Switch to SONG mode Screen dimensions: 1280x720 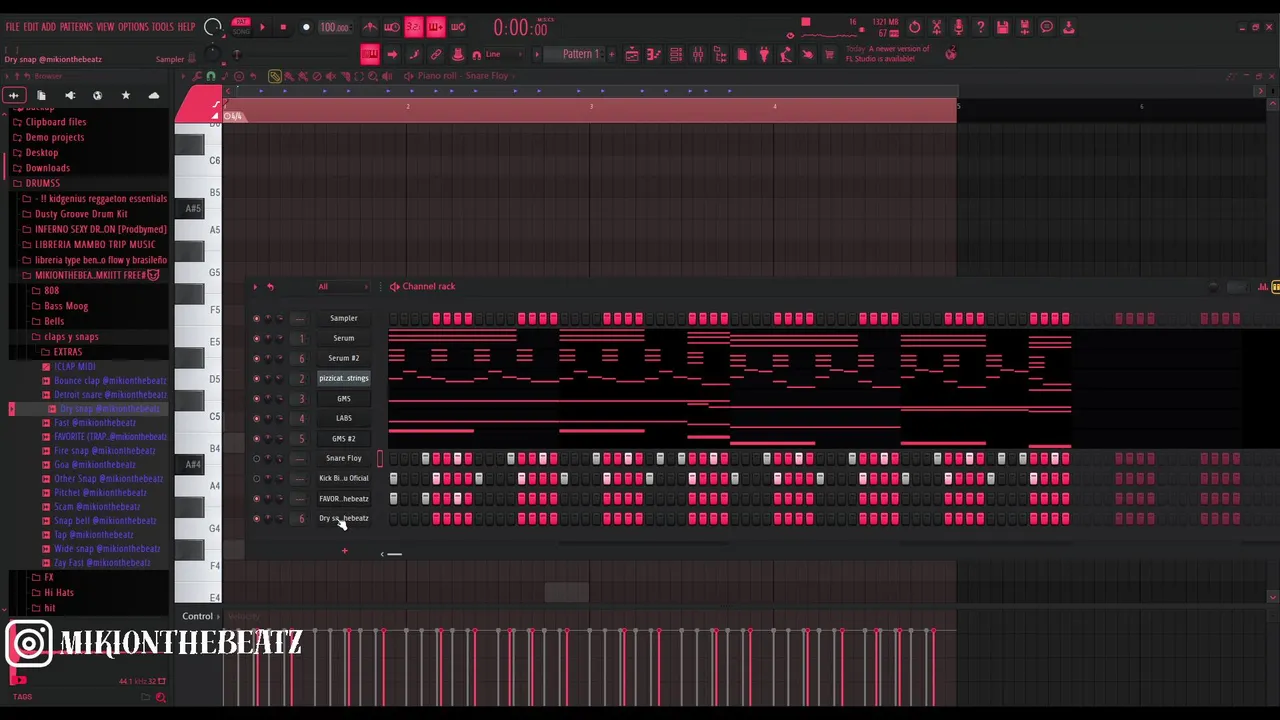click(241, 31)
